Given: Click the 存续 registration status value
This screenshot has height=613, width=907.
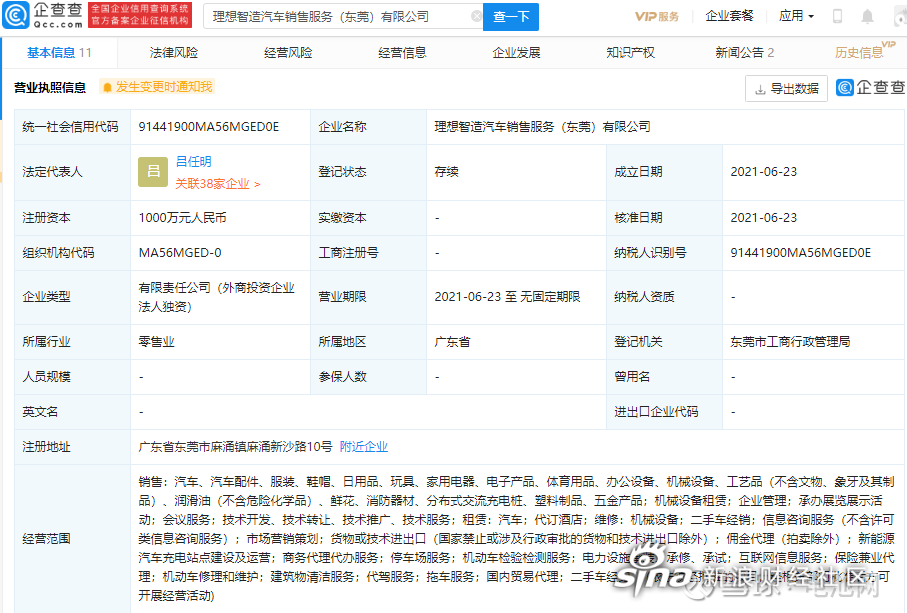Looking at the screenshot, I should point(447,172).
